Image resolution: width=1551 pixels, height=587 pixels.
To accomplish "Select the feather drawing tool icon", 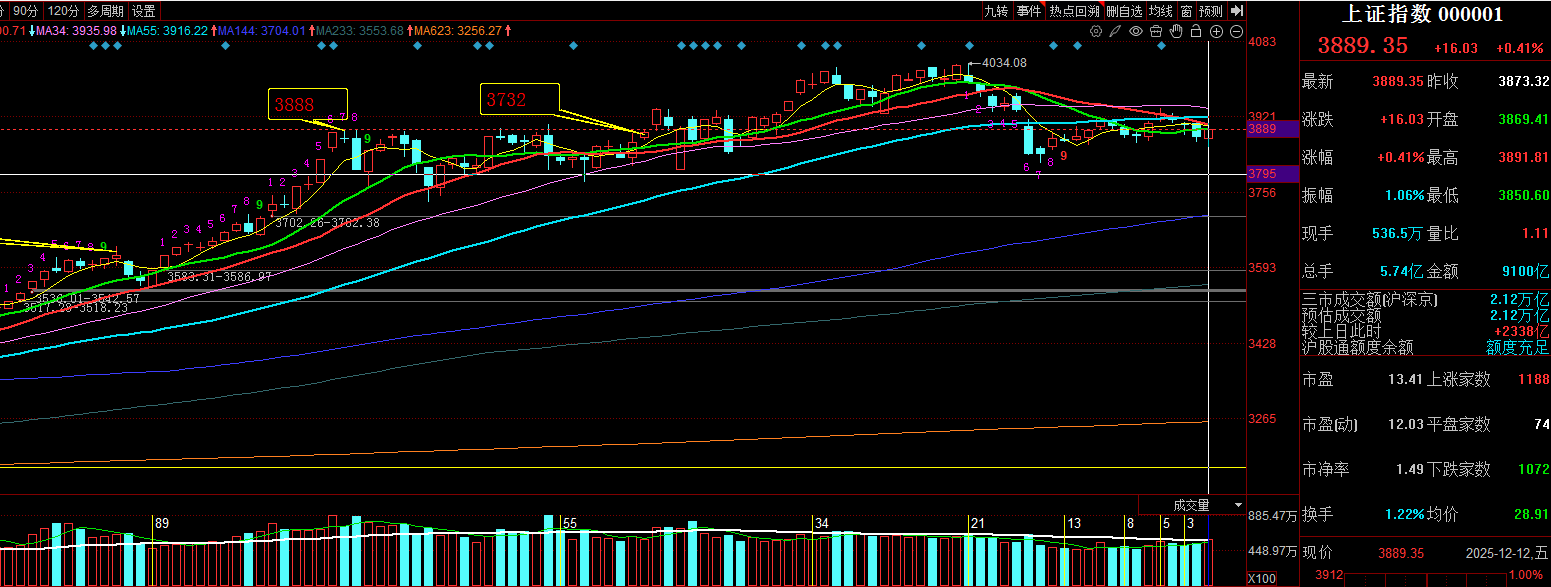I will (x=1116, y=32).
